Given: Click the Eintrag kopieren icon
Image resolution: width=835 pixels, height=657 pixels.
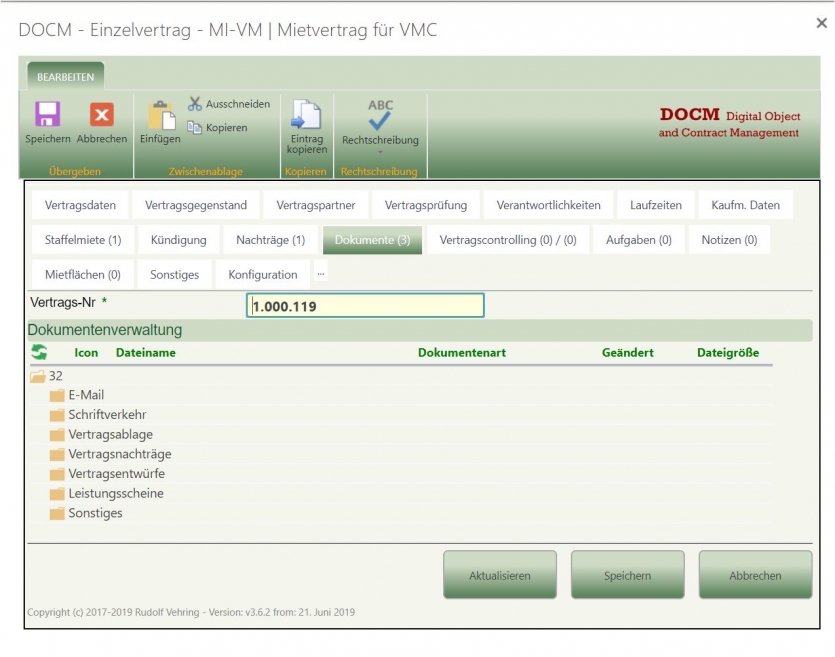Looking at the screenshot, I should pyautogui.click(x=306, y=114).
